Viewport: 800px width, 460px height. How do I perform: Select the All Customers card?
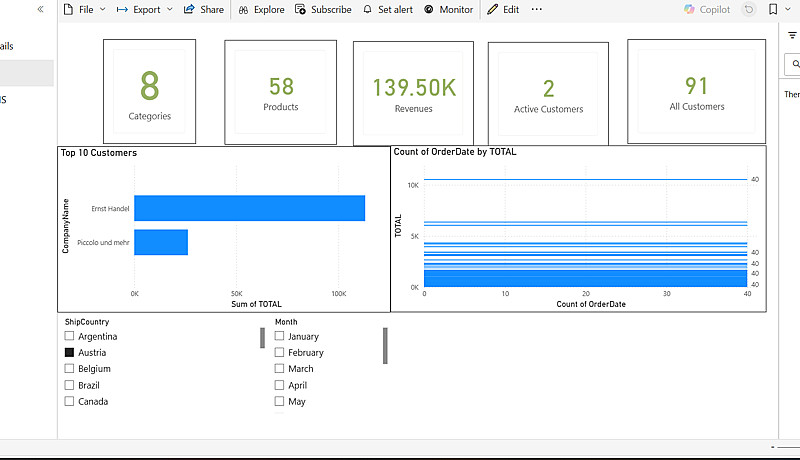tap(696, 91)
